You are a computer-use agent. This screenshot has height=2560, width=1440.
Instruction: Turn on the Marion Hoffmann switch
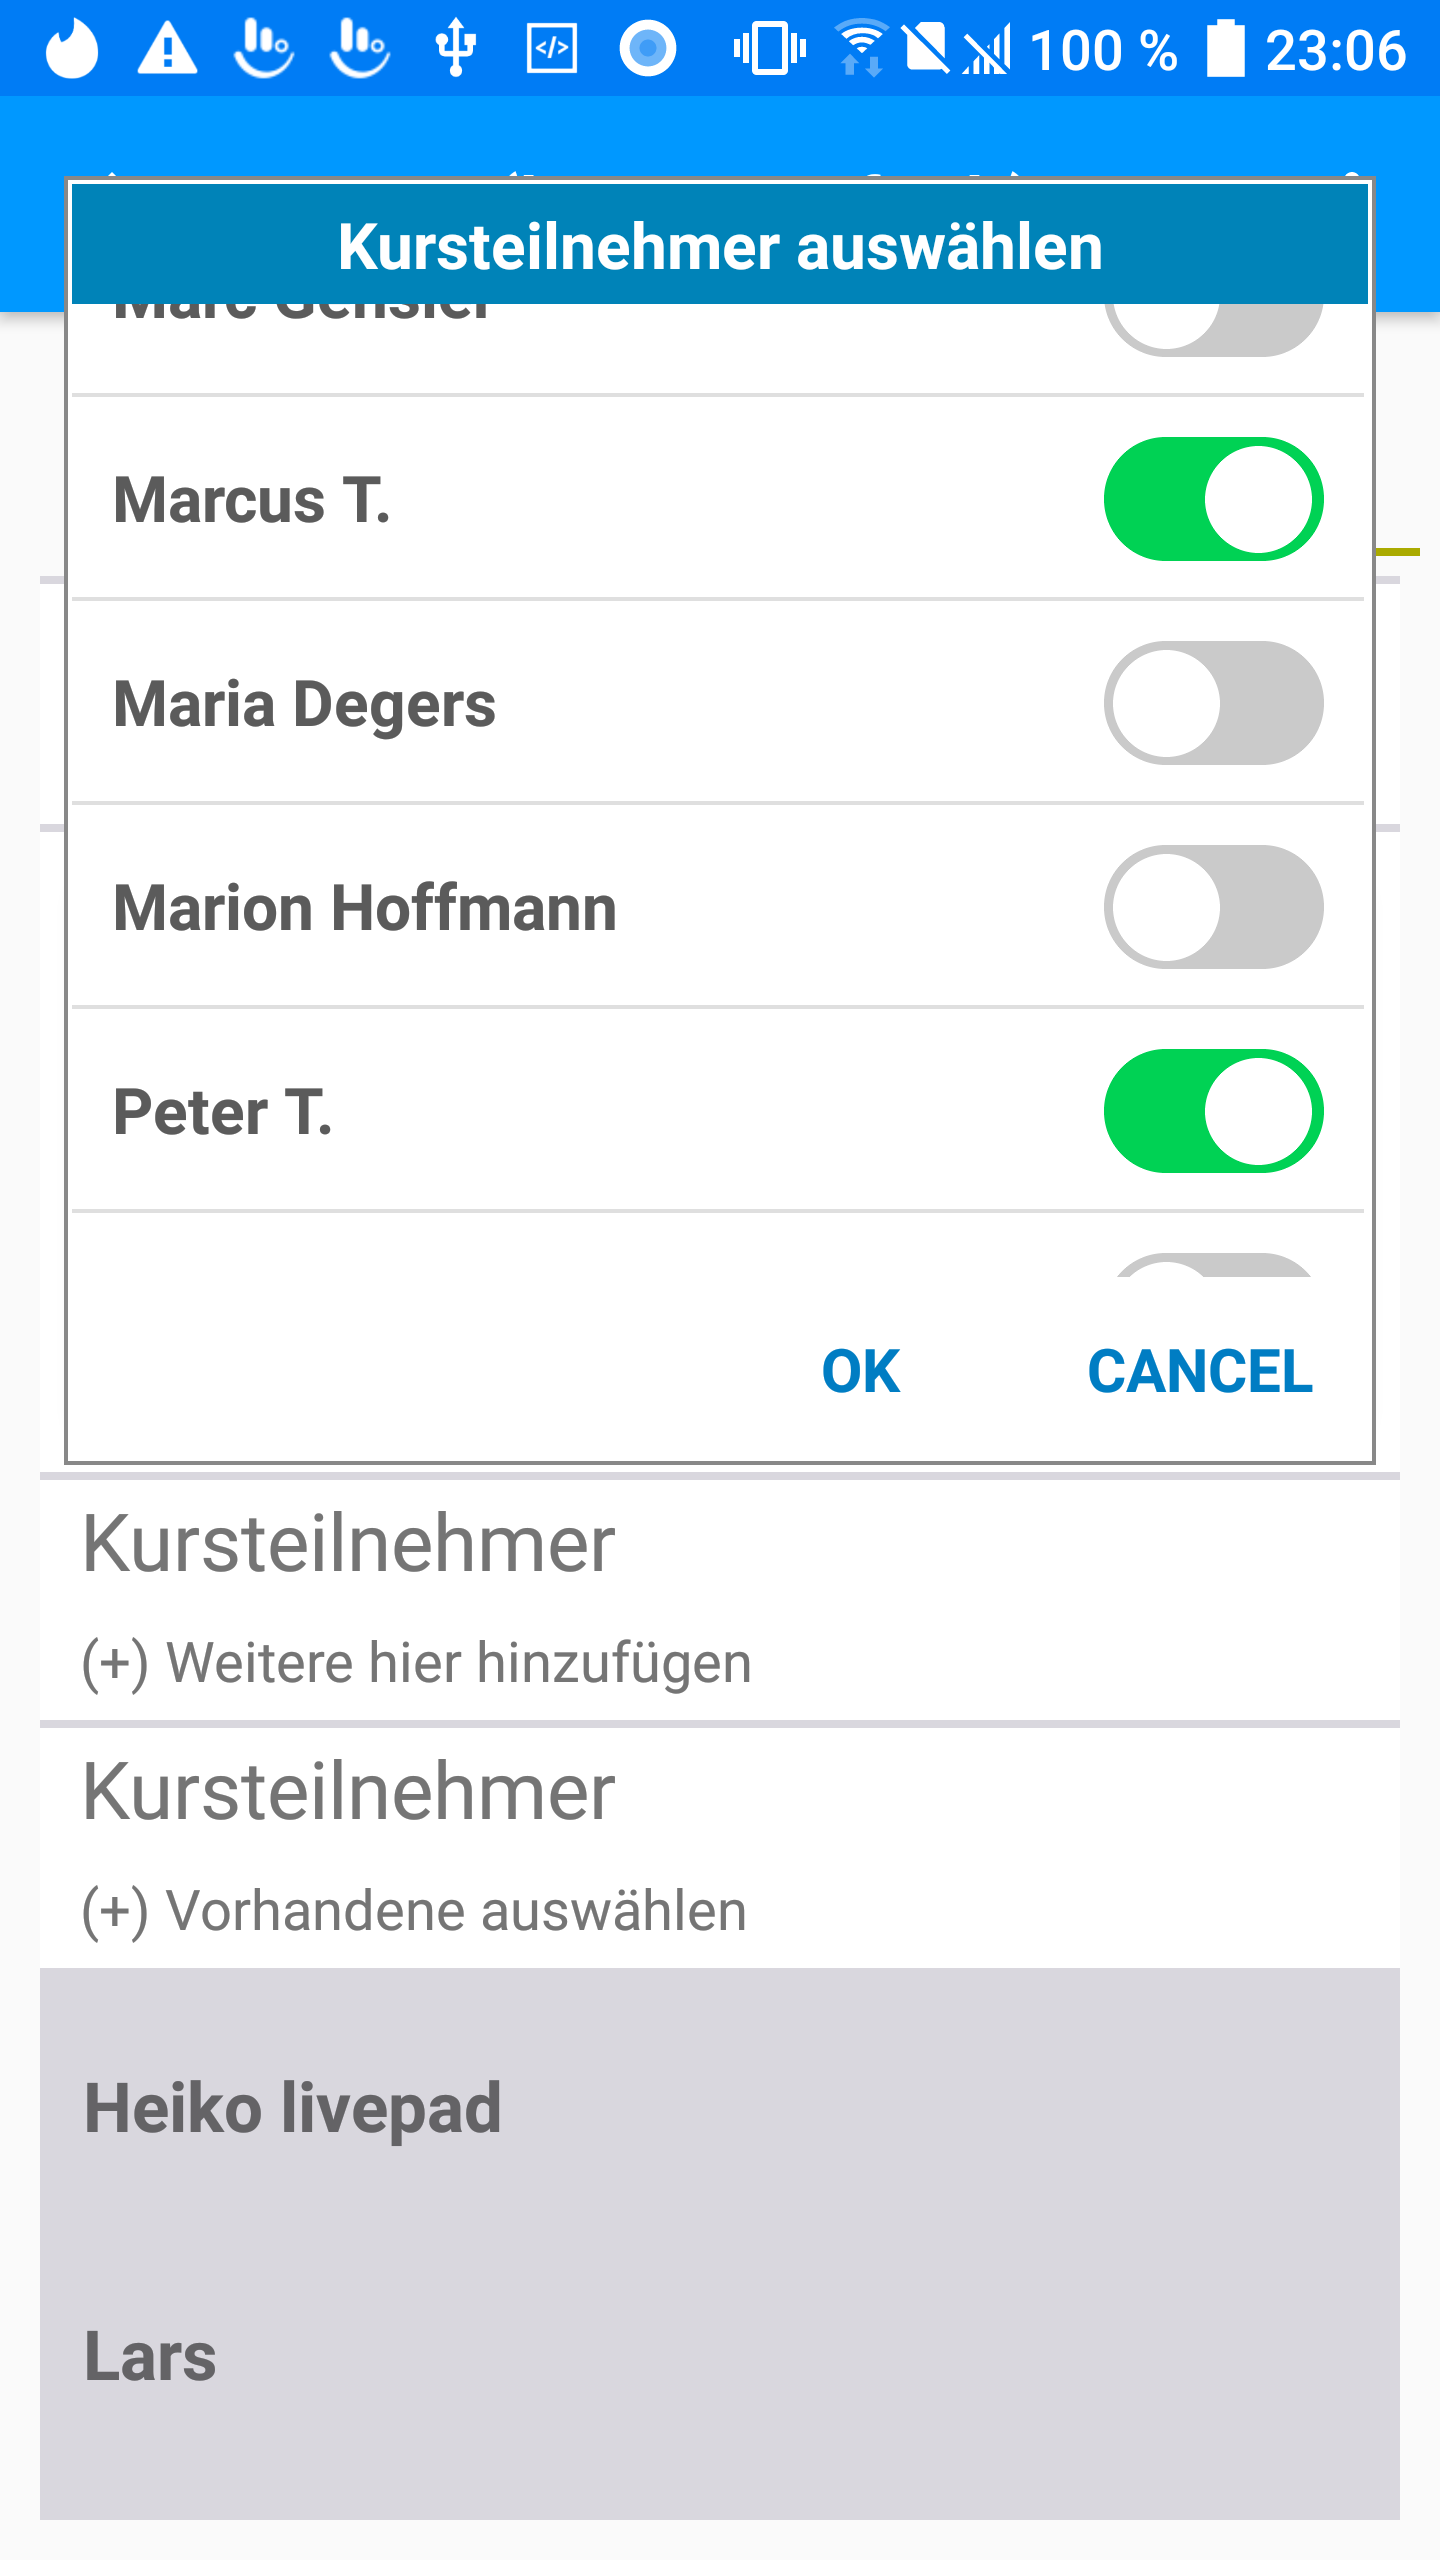coord(1213,907)
